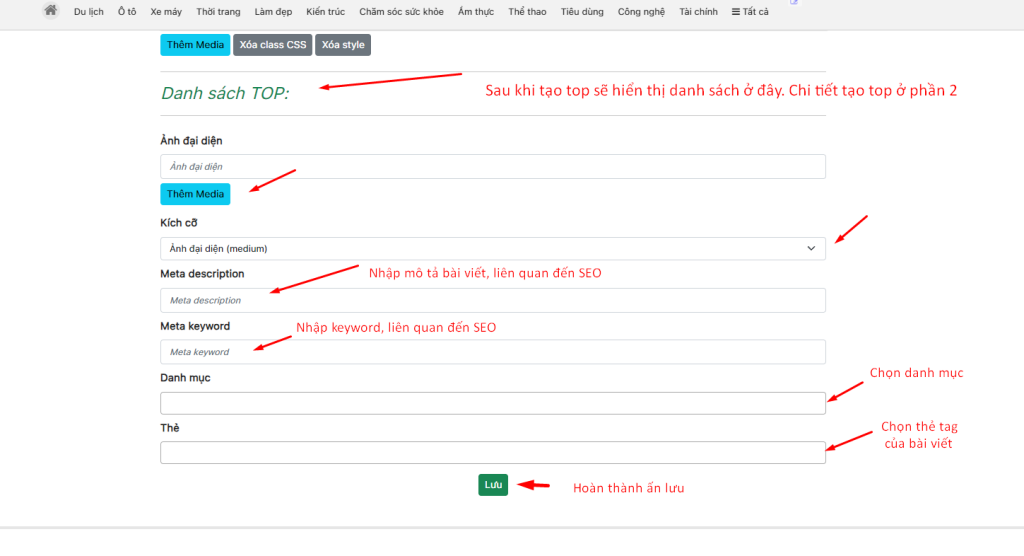Click top 'Thêm Media' button beside Xóa class CSS
1024x556 pixels.
click(x=195, y=45)
